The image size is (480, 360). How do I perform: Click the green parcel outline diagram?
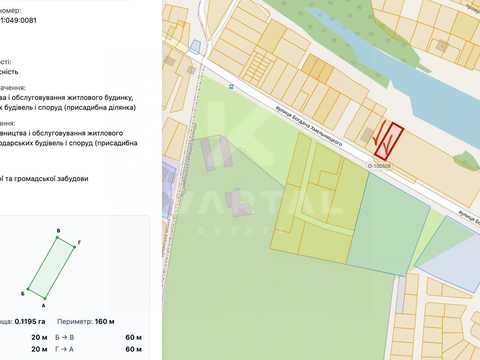click(x=51, y=268)
